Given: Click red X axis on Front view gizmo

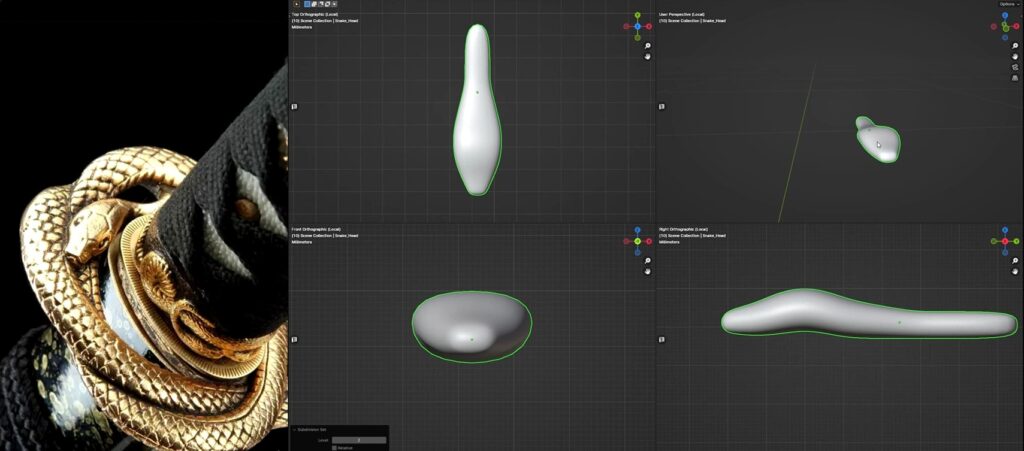Looking at the screenshot, I should tap(648, 241).
